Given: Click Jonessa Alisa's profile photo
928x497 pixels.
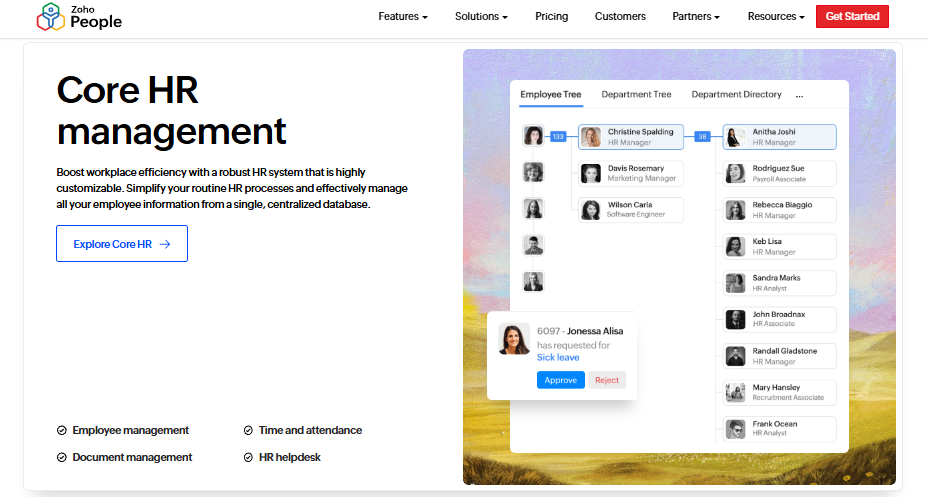Looking at the screenshot, I should [514, 339].
